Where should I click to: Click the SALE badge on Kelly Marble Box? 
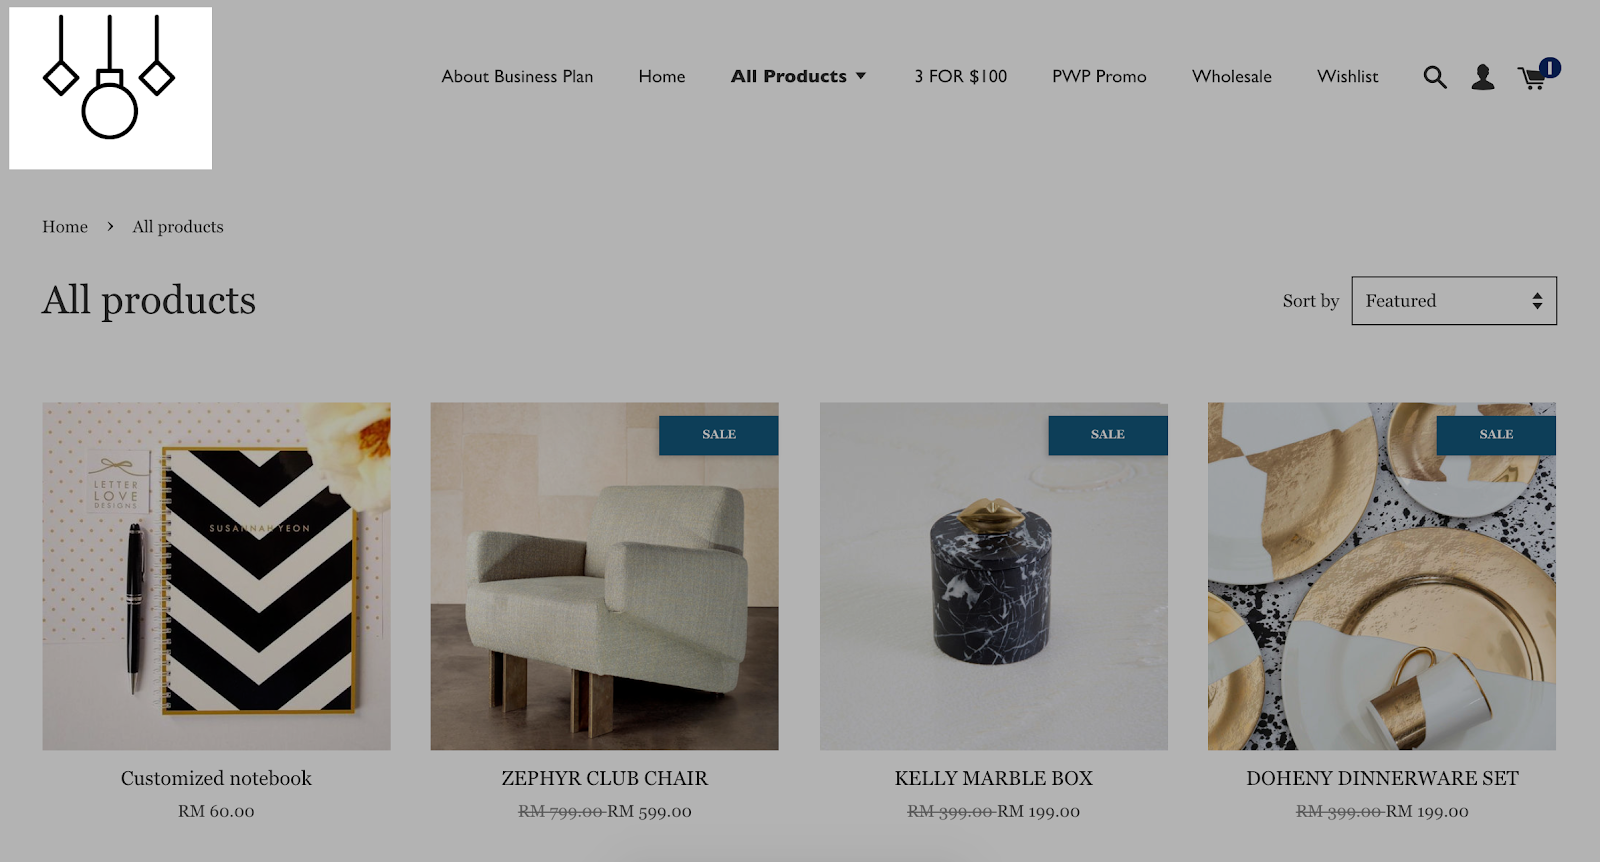tap(1107, 435)
